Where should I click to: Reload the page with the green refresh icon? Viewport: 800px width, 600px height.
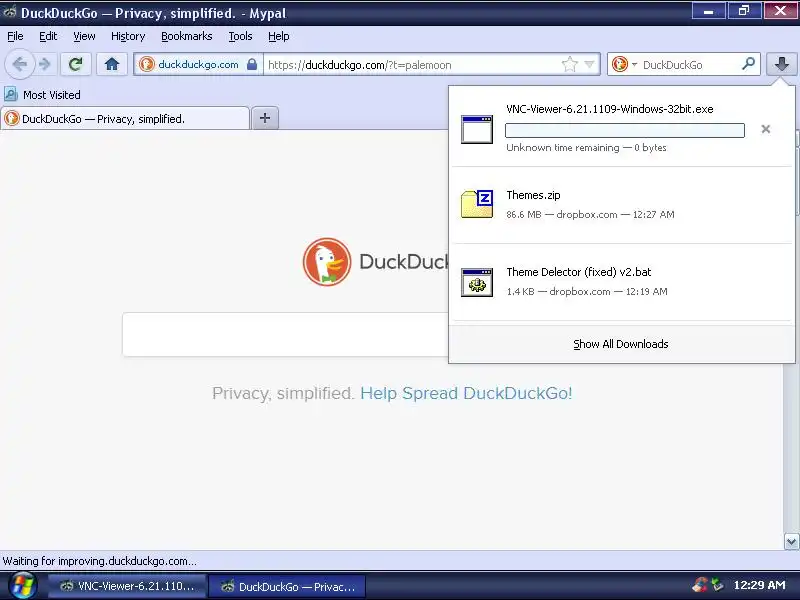(x=76, y=64)
